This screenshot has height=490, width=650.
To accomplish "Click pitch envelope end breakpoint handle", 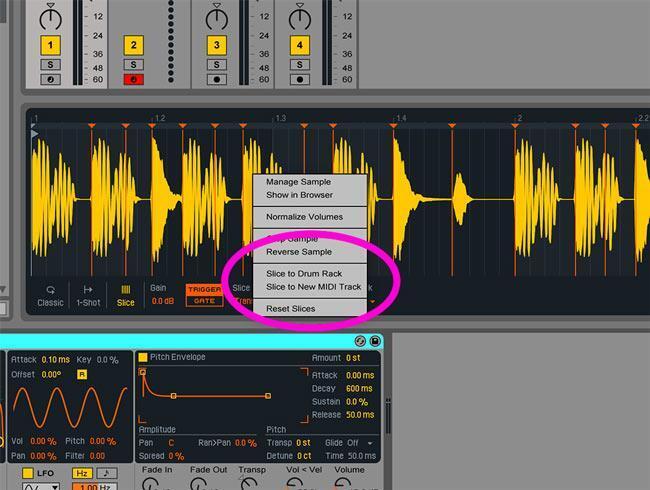I will click(x=268, y=396).
